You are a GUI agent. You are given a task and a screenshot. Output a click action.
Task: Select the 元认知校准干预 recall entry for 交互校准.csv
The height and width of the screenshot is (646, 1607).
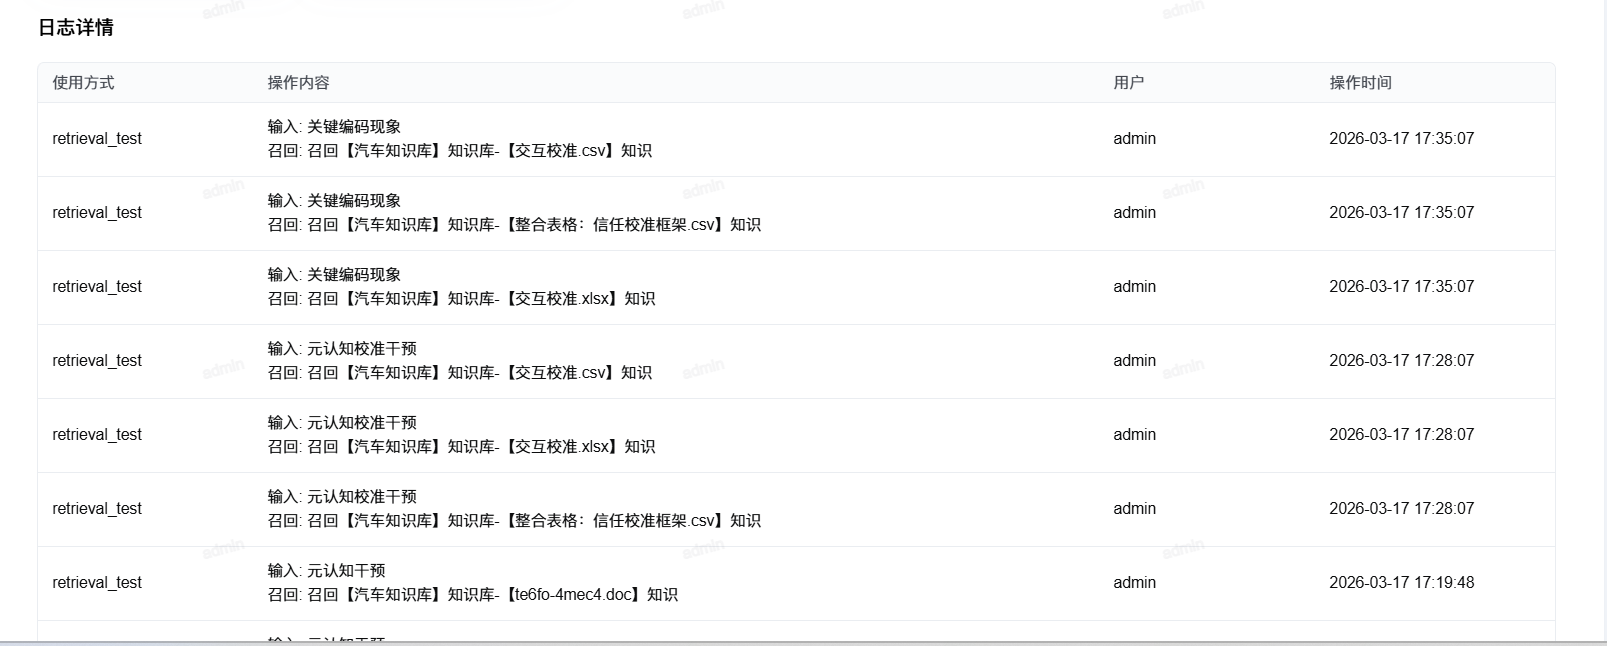coord(460,373)
